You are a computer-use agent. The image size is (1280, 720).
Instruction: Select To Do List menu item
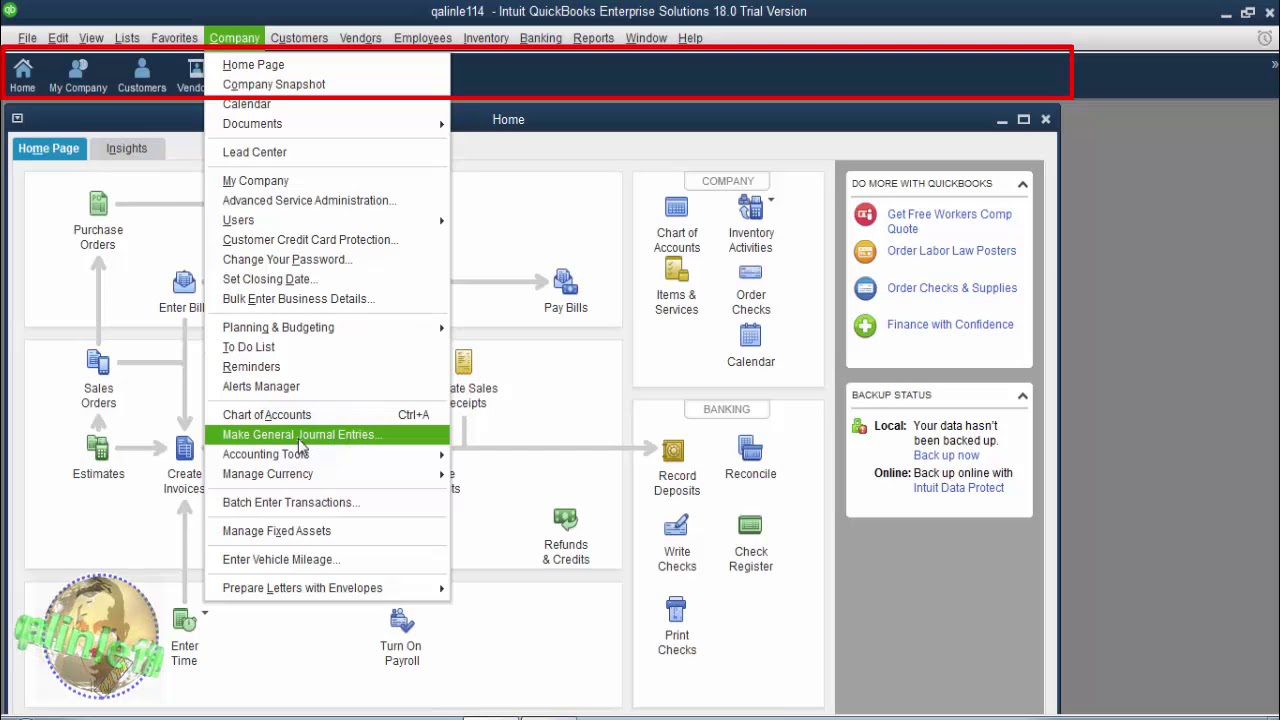tap(328, 347)
